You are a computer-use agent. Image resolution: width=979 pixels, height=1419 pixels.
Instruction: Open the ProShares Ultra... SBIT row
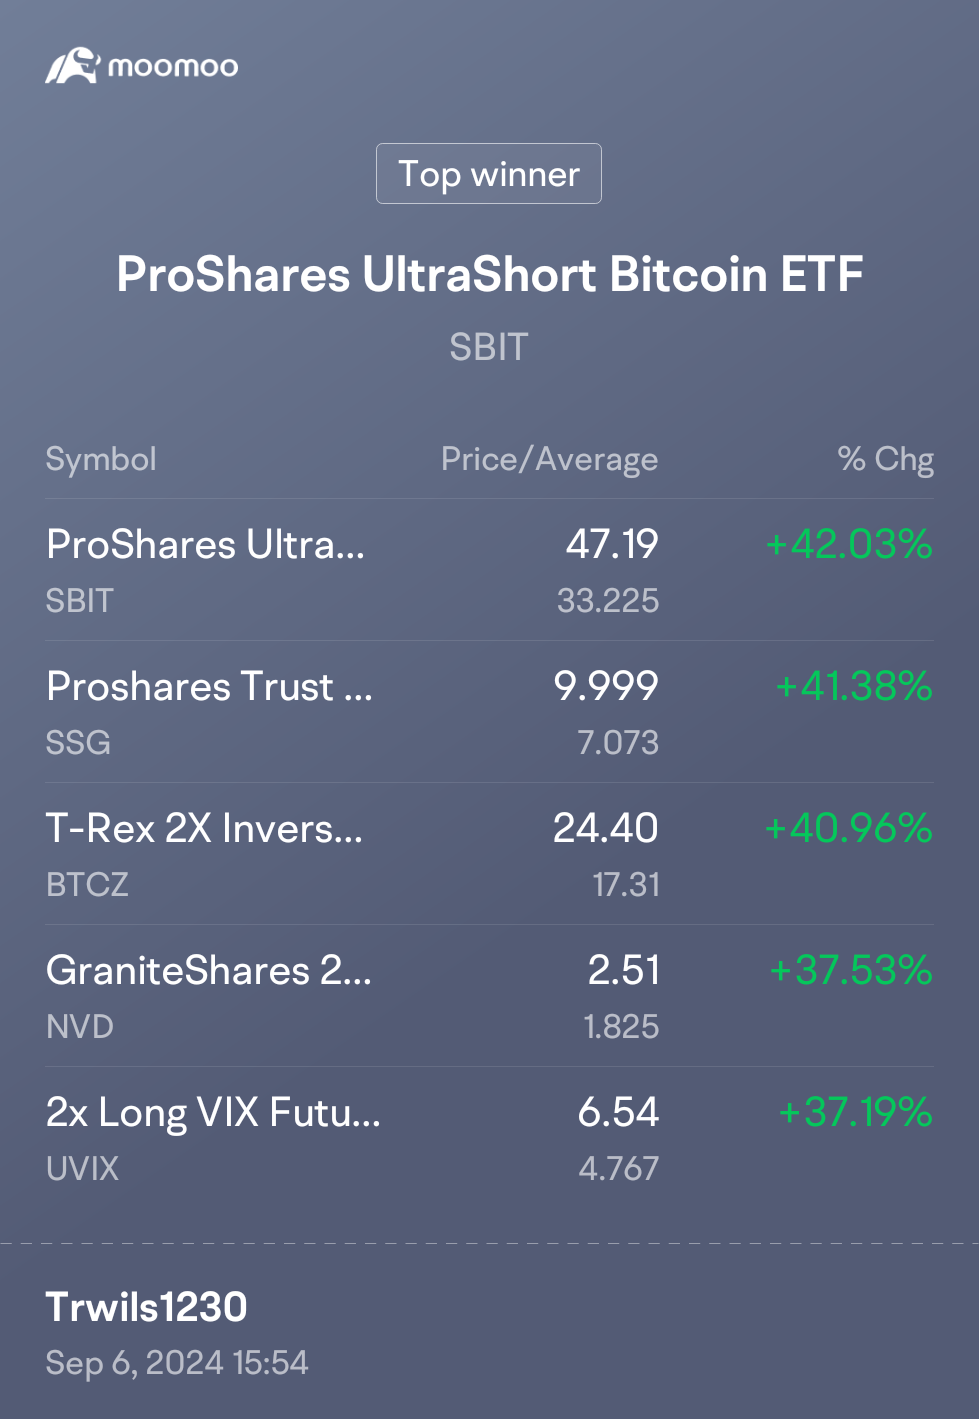(x=490, y=570)
